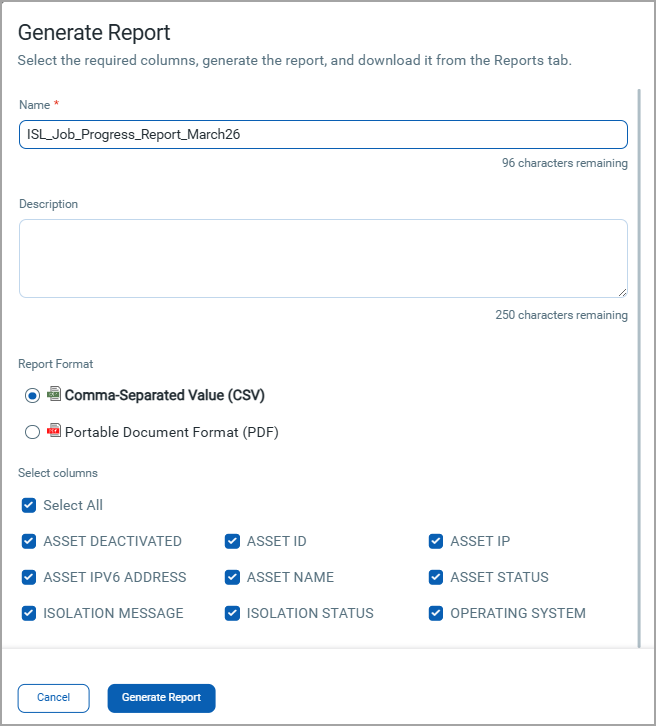Toggle the ASSET IPV6 ADDRESS checkbox
The width and height of the screenshot is (656, 726).
[x=29, y=577]
